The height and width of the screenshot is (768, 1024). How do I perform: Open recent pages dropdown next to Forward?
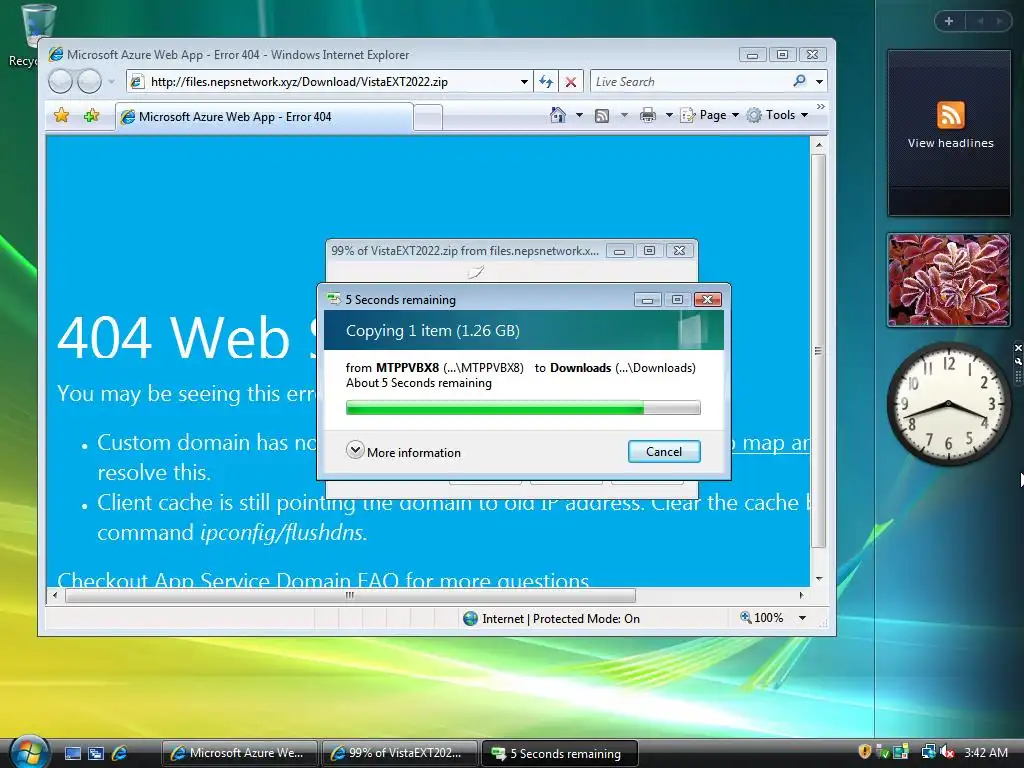[112, 82]
